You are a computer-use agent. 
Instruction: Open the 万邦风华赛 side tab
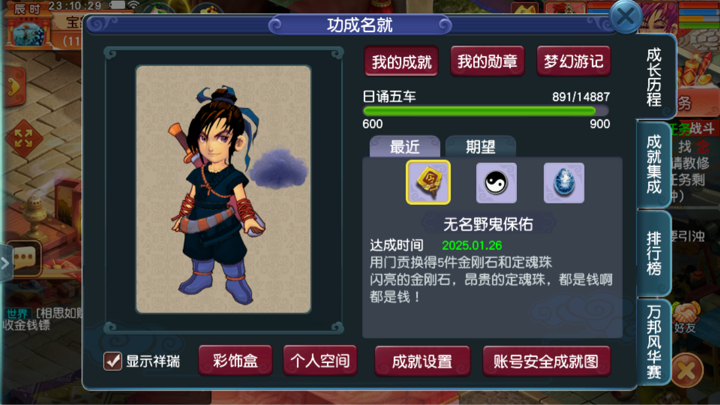click(x=653, y=342)
